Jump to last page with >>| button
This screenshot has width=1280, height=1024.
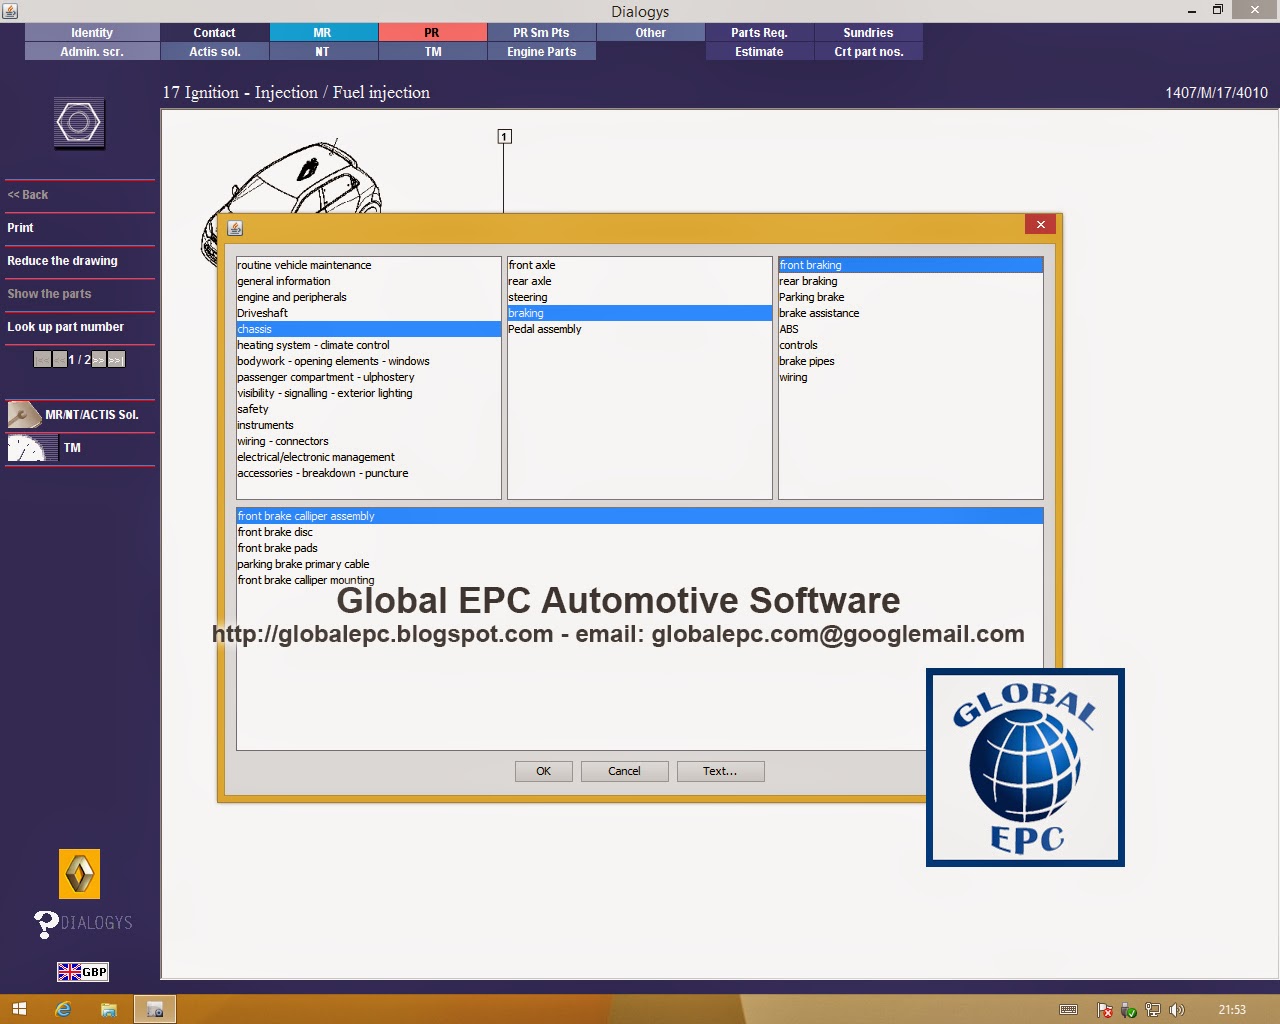116,359
